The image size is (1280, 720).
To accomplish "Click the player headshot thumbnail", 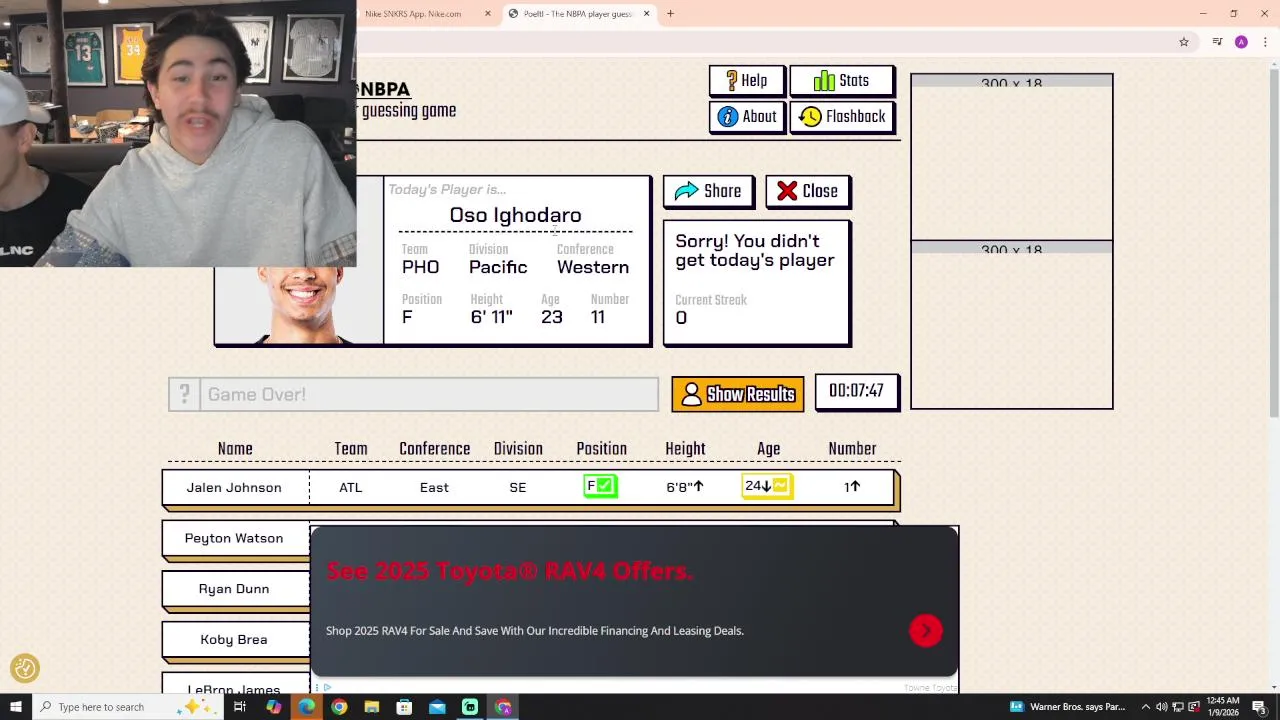I will click(299, 305).
